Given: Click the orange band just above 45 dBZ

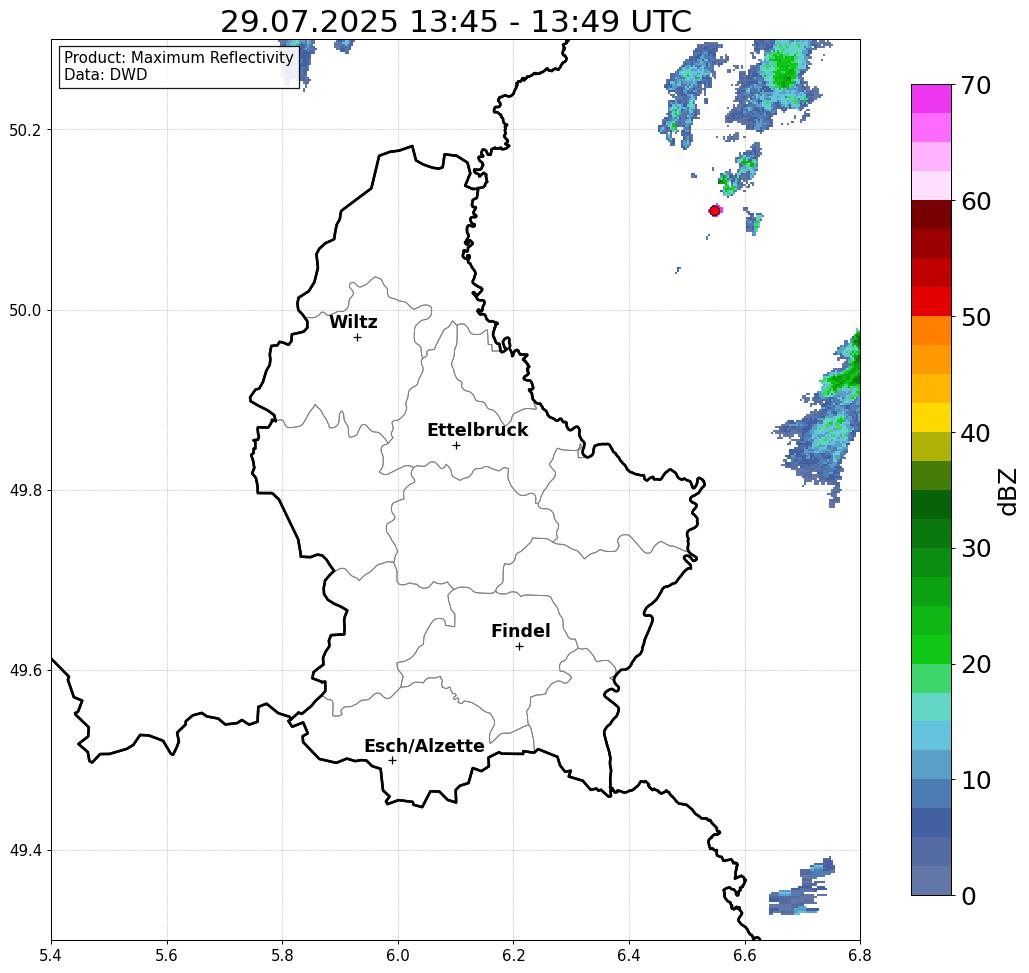Looking at the screenshot, I should (x=931, y=360).
